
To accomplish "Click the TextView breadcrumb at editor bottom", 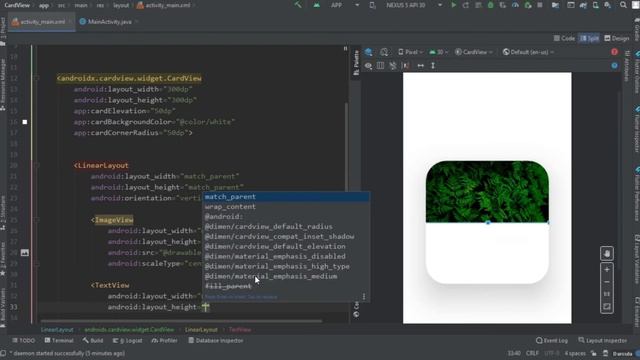I will 240,330.
